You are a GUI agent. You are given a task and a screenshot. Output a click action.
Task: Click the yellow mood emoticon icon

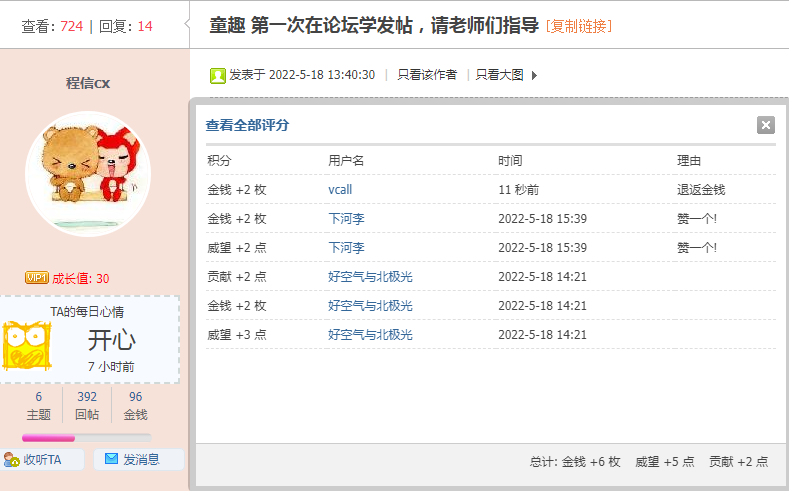(x=27, y=346)
